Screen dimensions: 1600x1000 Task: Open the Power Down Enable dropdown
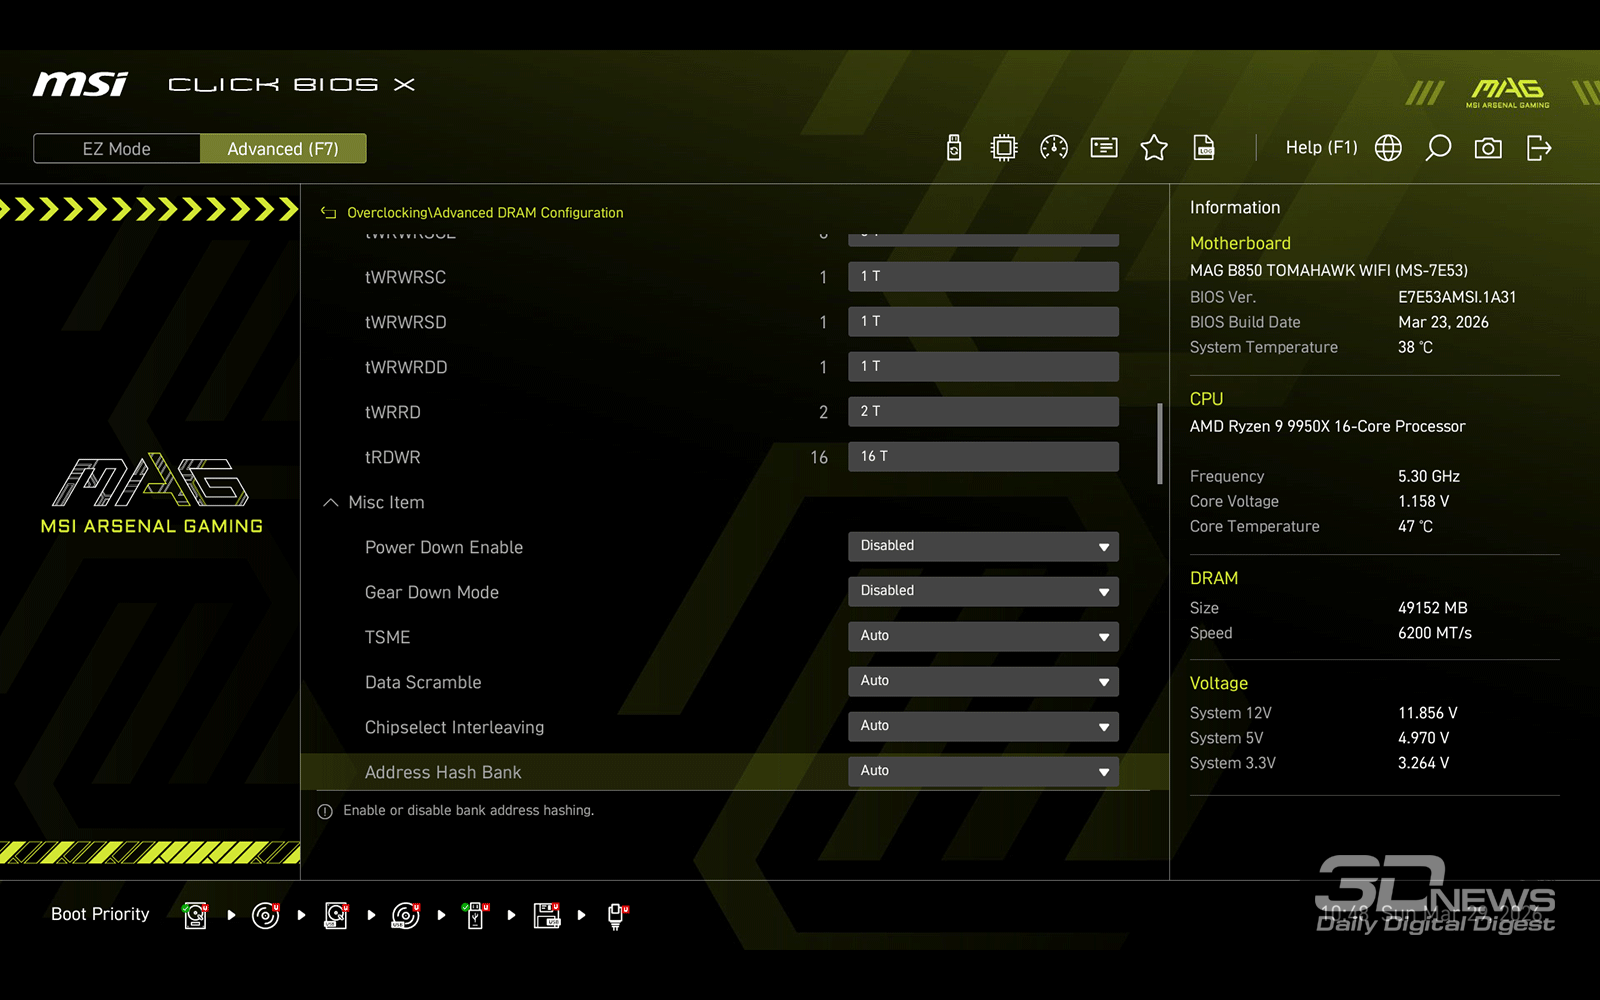coord(983,546)
